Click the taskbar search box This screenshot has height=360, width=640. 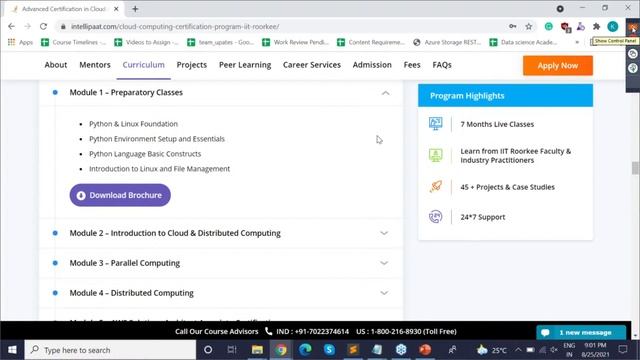coord(110,350)
